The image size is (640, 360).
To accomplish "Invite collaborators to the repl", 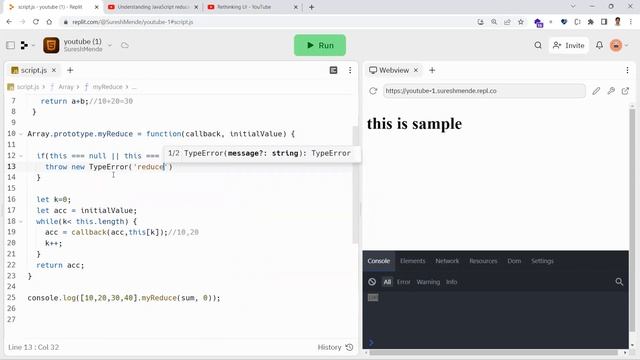I will click(568, 45).
